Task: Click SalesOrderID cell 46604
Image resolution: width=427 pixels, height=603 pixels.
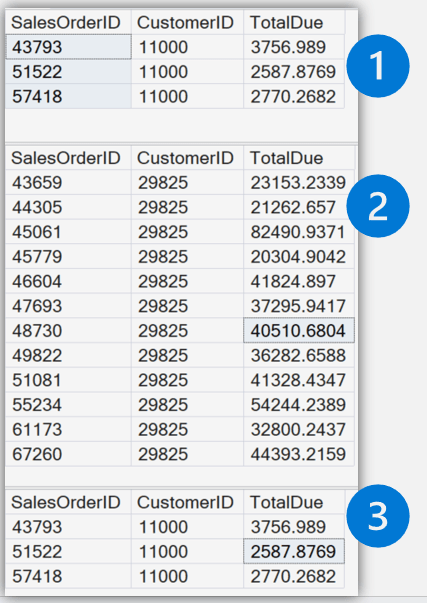Action: pyautogui.click(x=68, y=281)
